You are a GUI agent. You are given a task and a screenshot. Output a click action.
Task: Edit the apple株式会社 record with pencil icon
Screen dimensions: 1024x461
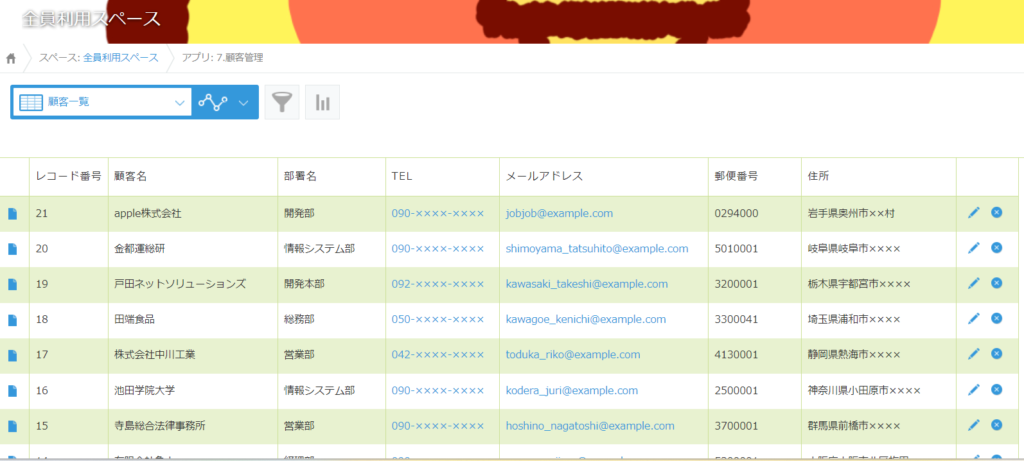click(x=973, y=212)
